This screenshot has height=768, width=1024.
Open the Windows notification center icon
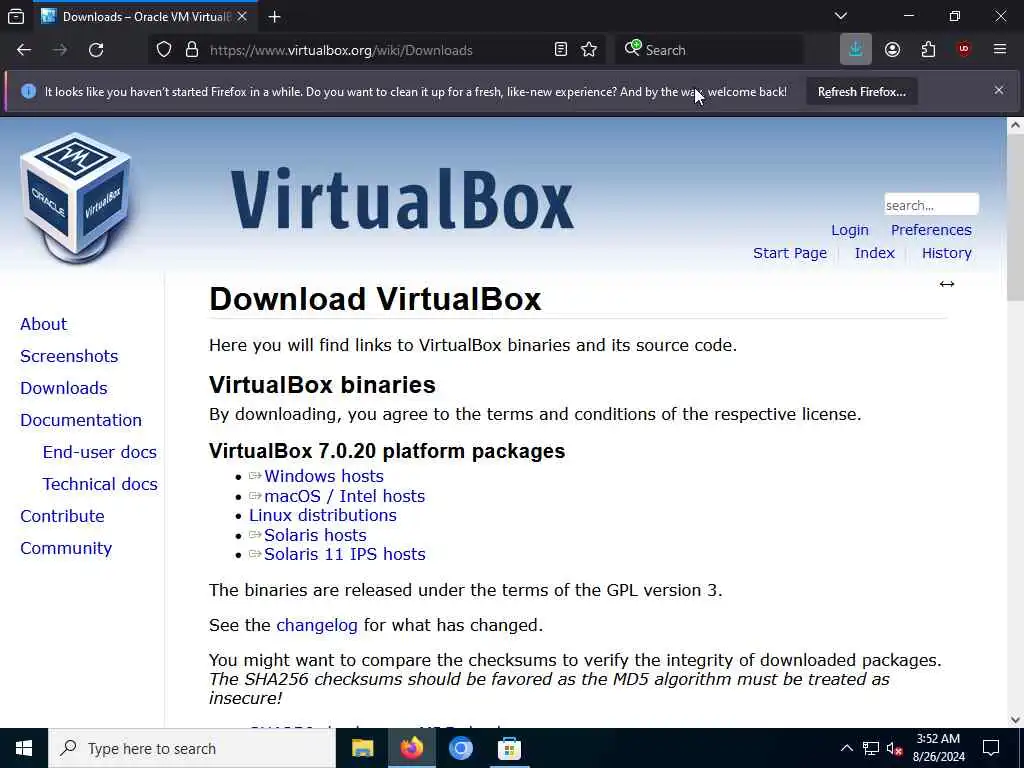pyautogui.click(x=991, y=748)
